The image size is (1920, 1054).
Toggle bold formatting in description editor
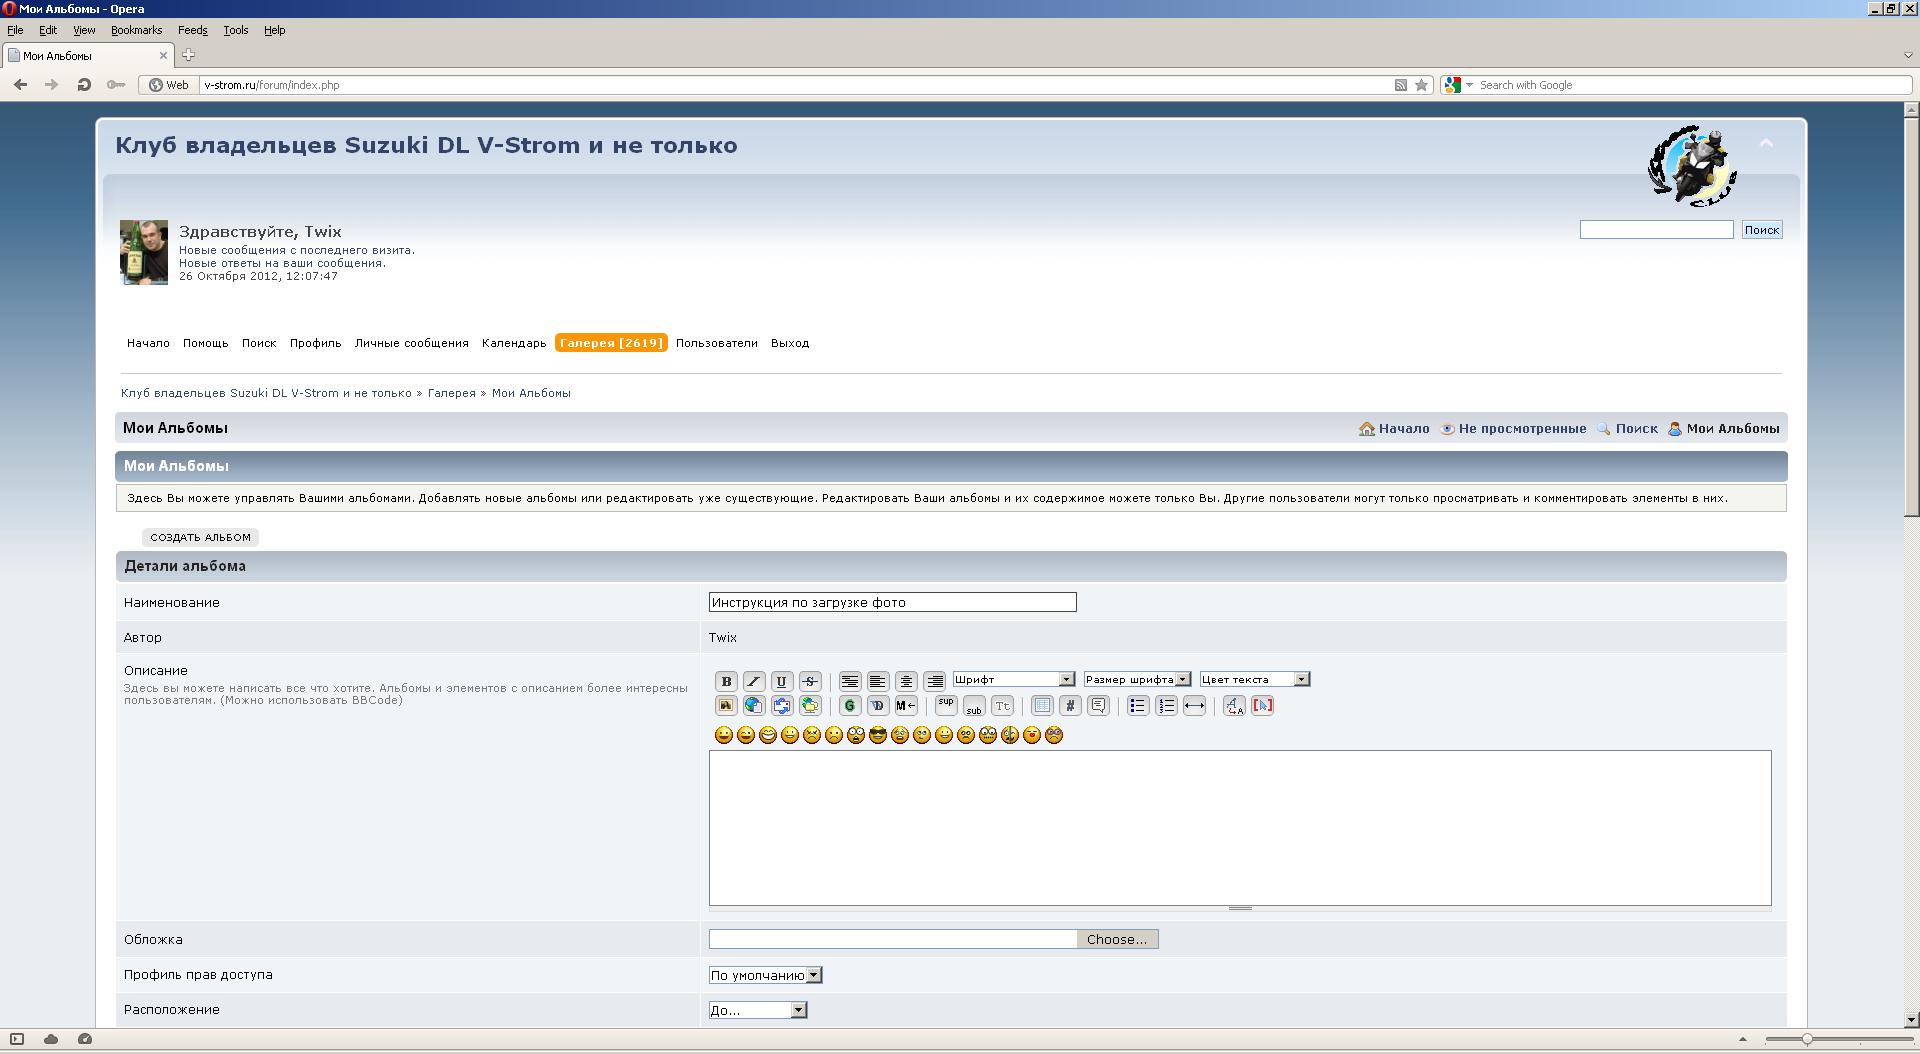726,681
